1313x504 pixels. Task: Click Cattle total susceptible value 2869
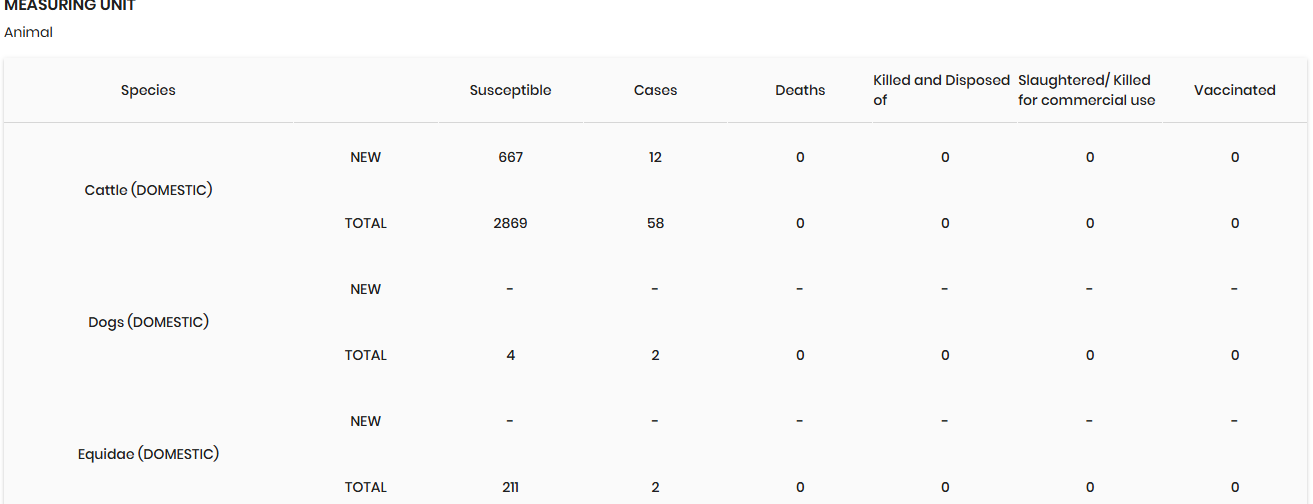[x=510, y=223]
